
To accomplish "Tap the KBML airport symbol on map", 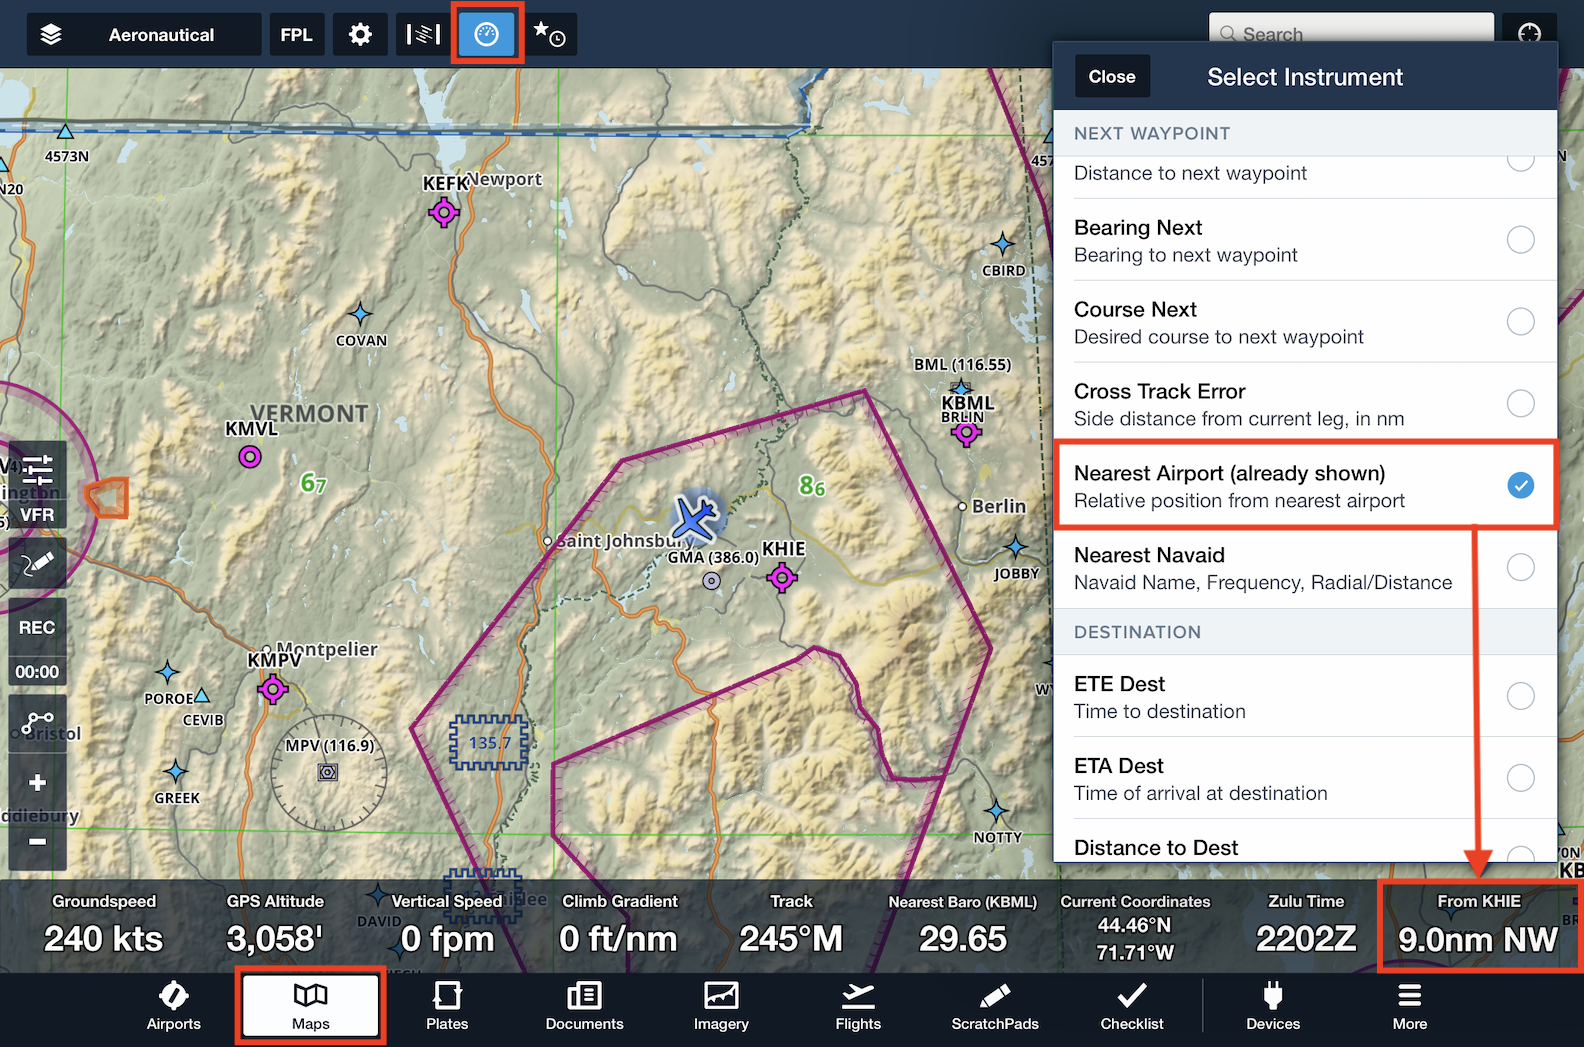I will [x=966, y=433].
